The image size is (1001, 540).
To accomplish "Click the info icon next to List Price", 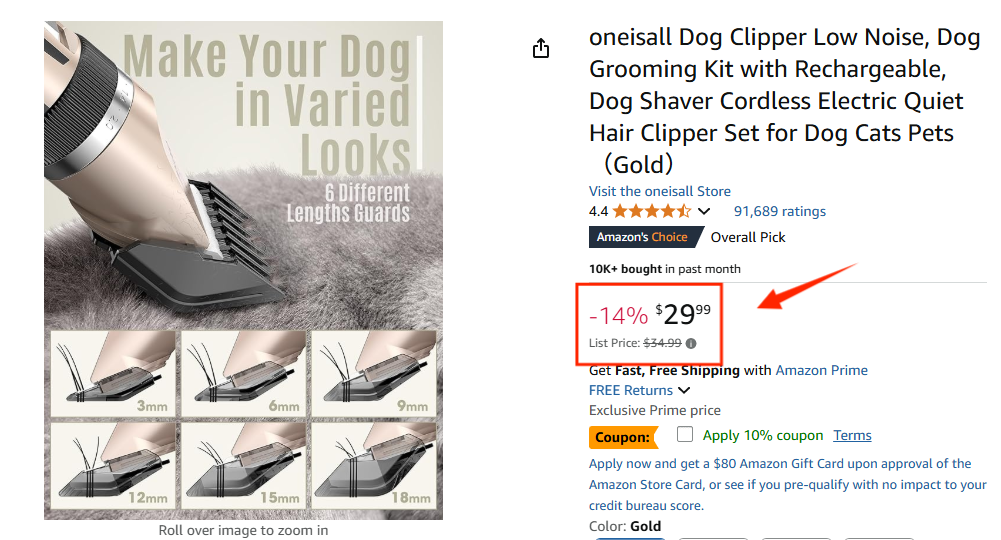I will 691,343.
